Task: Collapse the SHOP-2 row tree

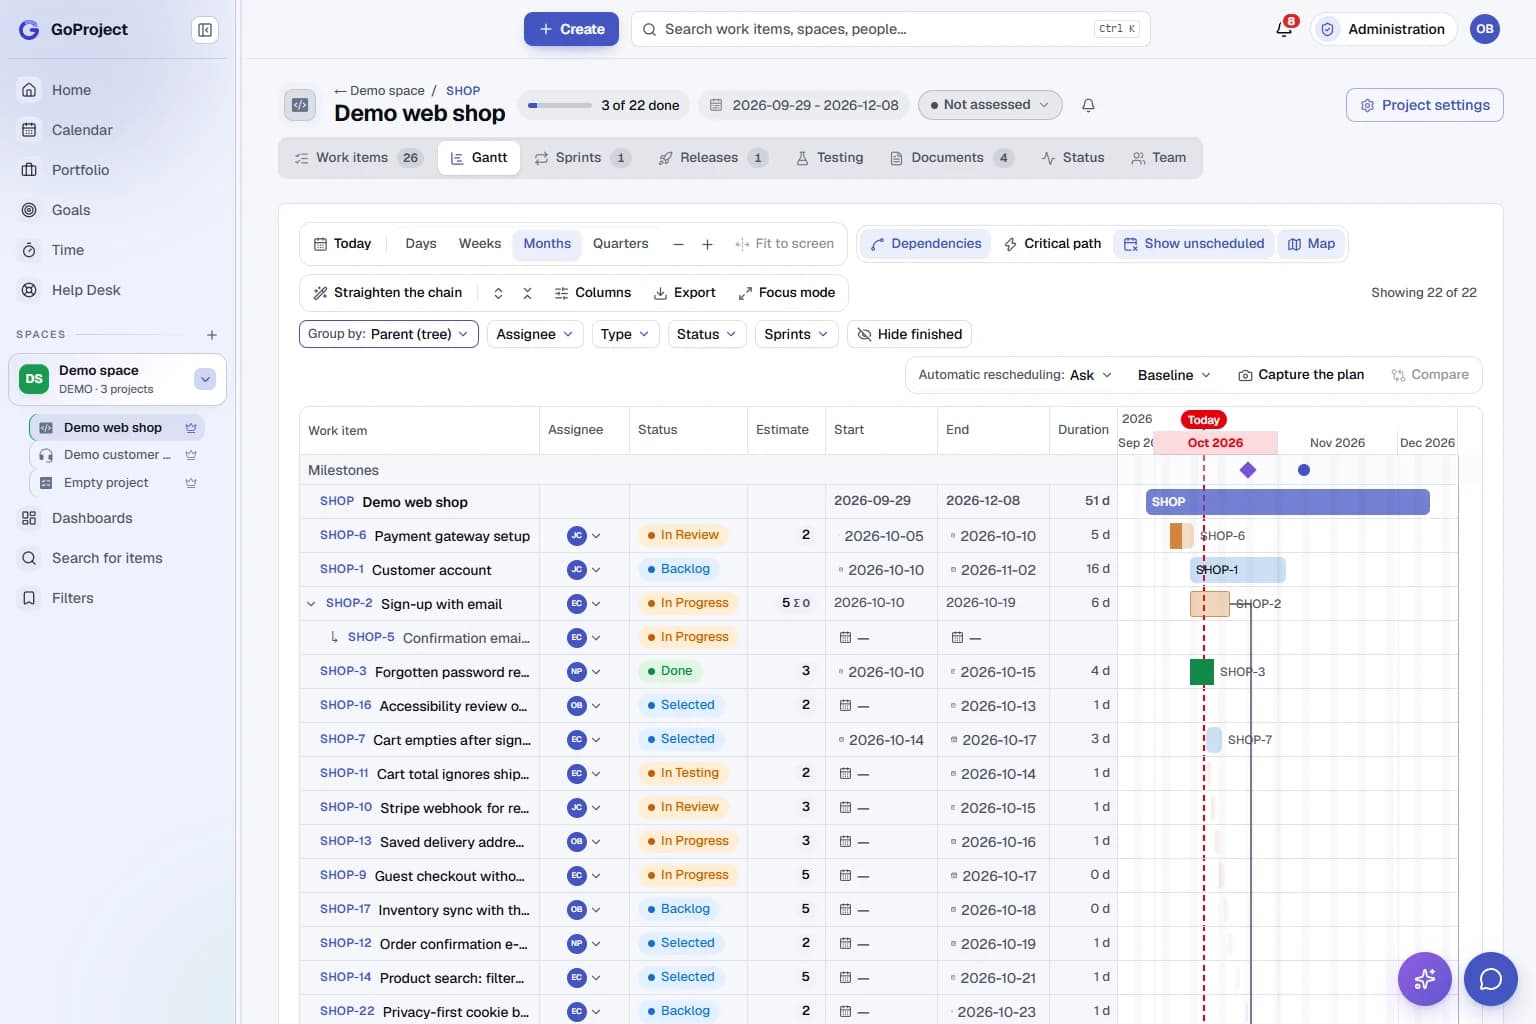Action: click(x=311, y=604)
